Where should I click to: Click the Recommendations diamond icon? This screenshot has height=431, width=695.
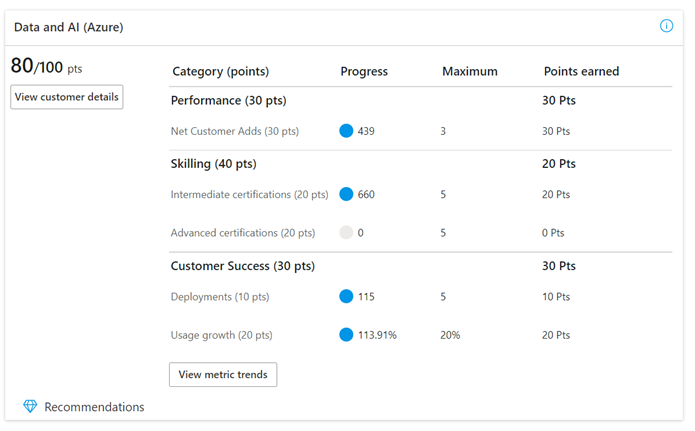(30, 406)
